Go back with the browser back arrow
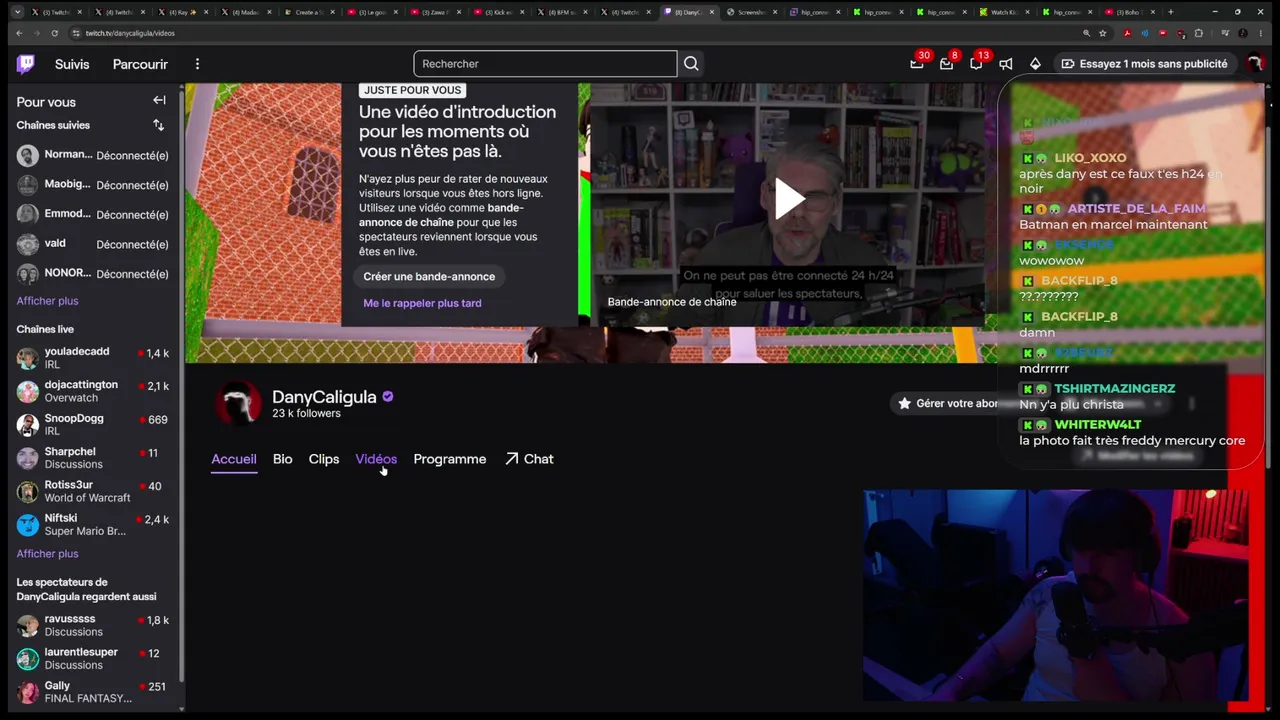The height and width of the screenshot is (720, 1280). coord(18,33)
